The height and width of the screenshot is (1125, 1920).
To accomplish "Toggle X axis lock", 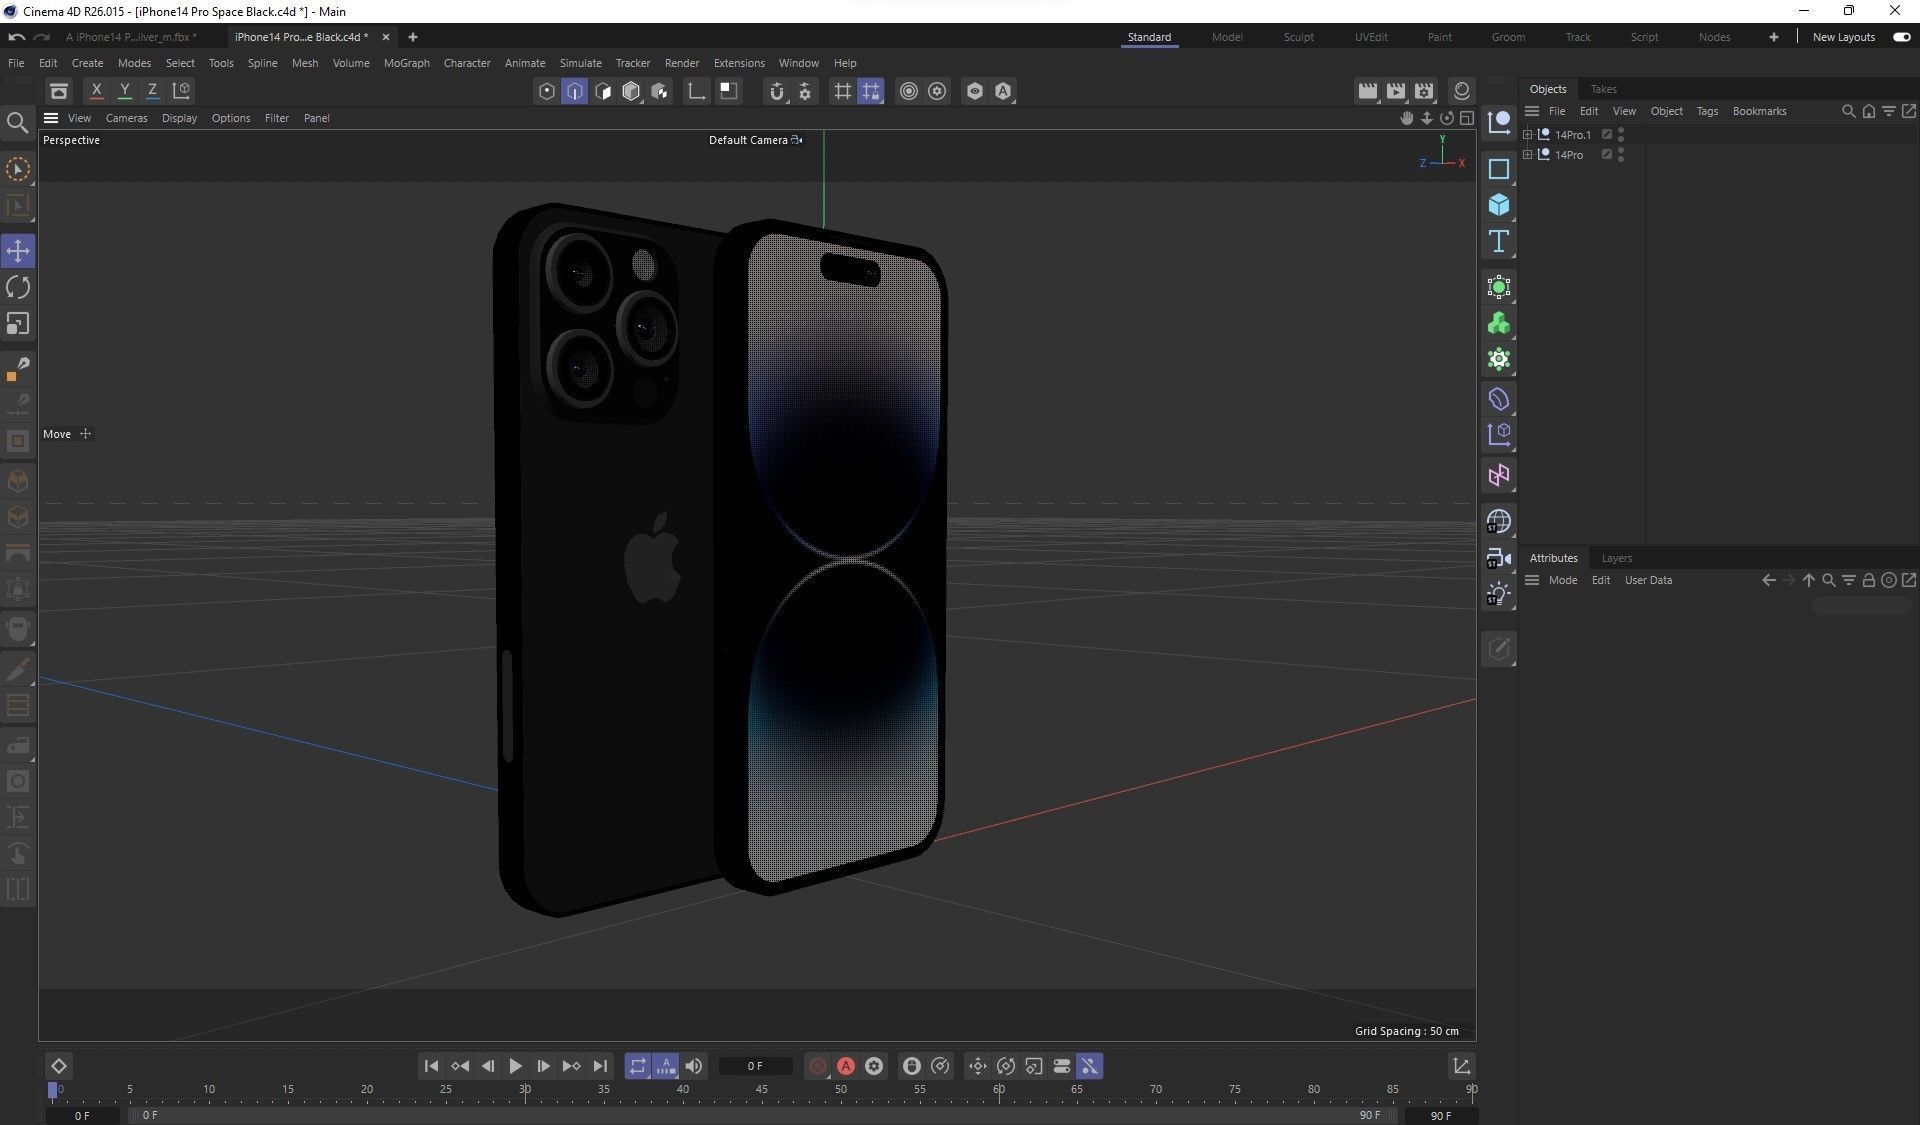I will tap(96, 90).
